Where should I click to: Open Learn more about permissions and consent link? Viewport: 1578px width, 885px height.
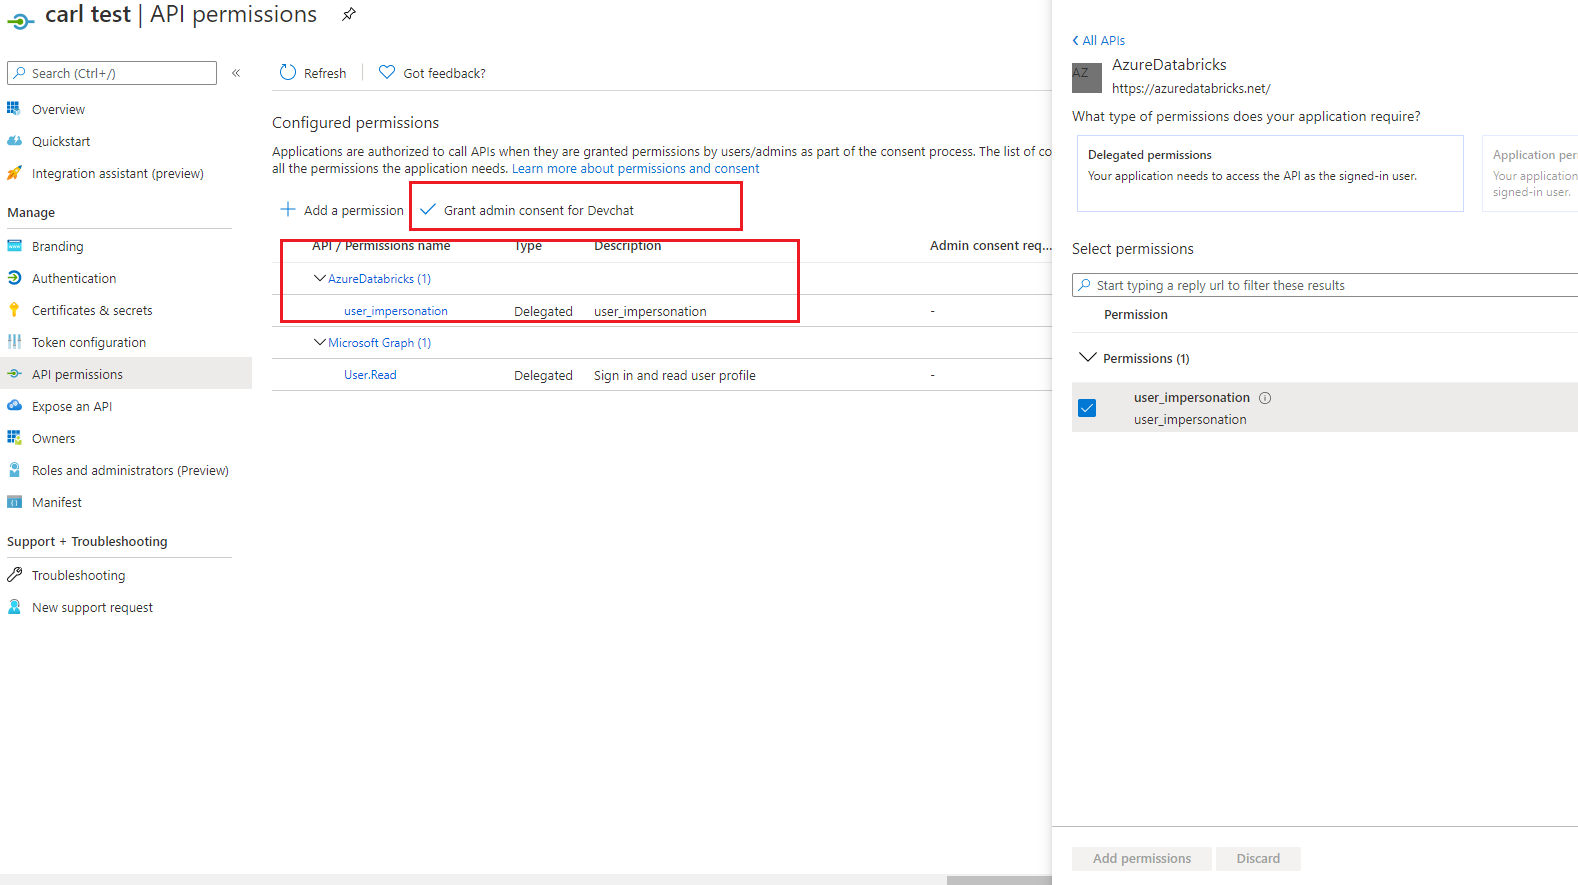[x=635, y=169]
